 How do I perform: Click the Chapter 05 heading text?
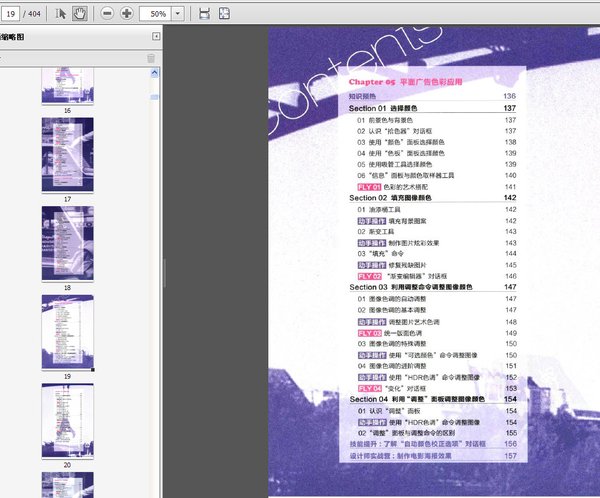click(x=405, y=82)
